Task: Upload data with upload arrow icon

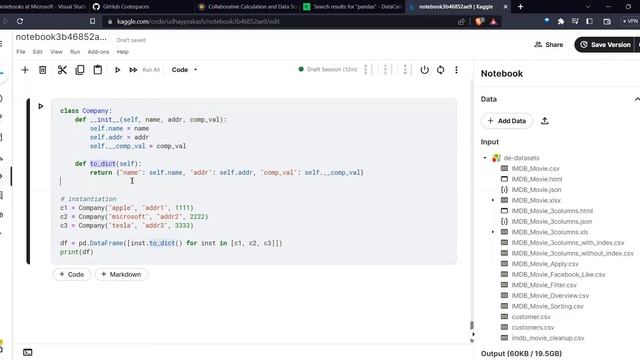Action: point(544,121)
